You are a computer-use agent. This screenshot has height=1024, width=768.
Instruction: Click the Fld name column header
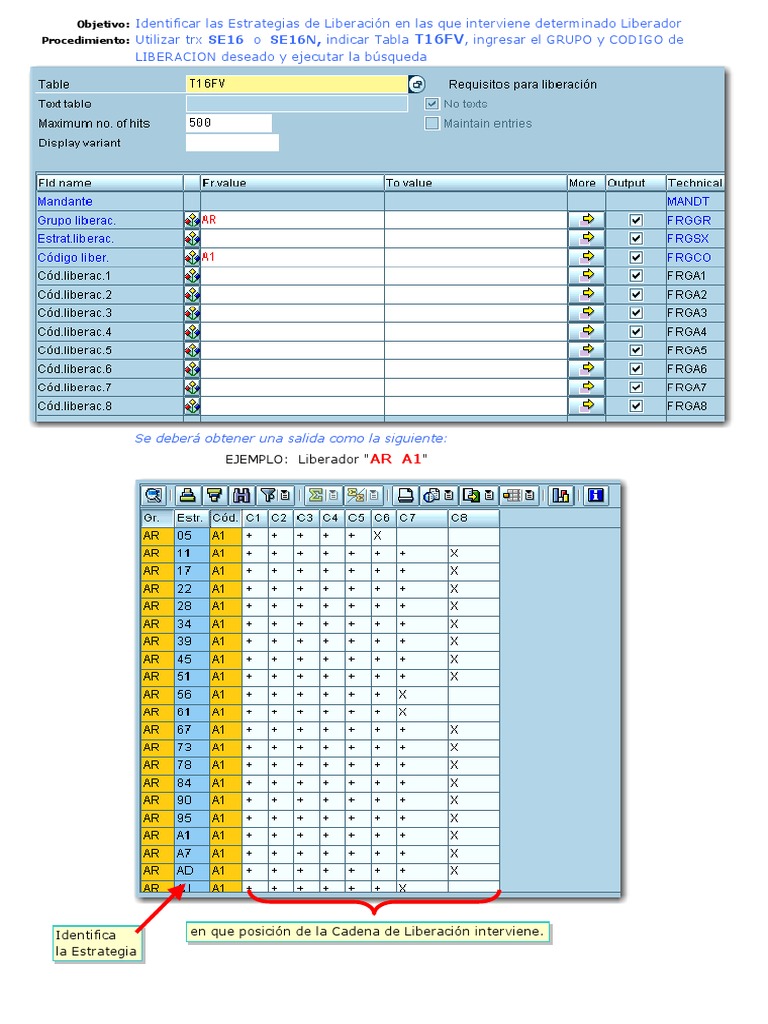point(109,183)
